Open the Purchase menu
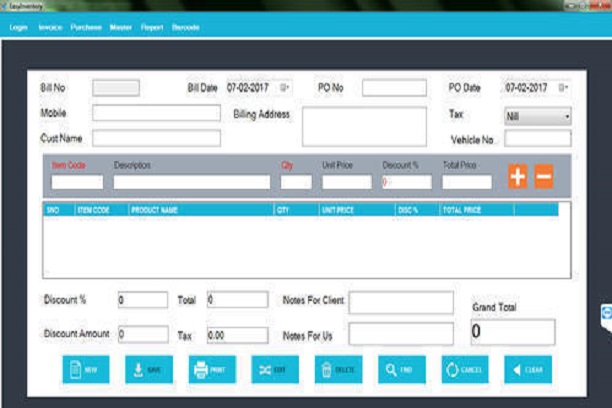Viewport: 612px width, 408px height. [x=86, y=27]
